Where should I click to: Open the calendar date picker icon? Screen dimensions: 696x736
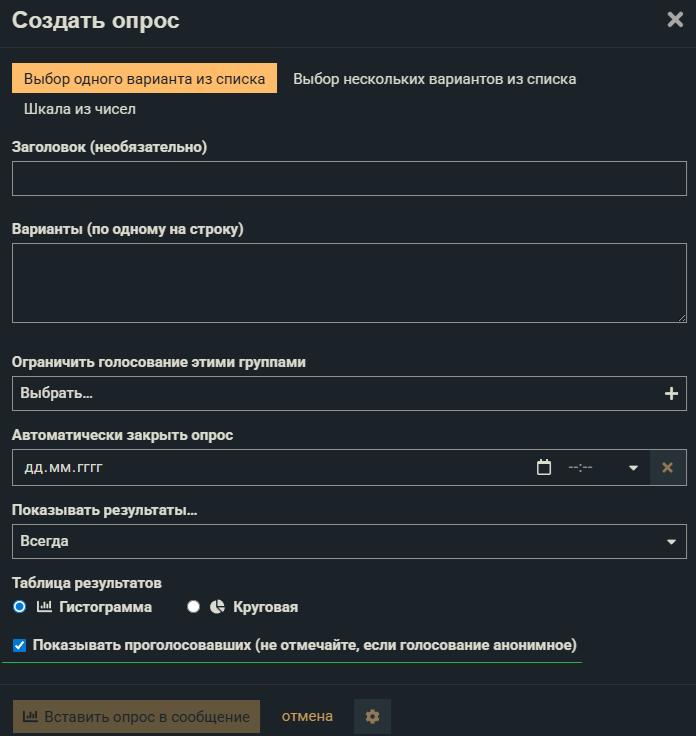(x=544, y=467)
